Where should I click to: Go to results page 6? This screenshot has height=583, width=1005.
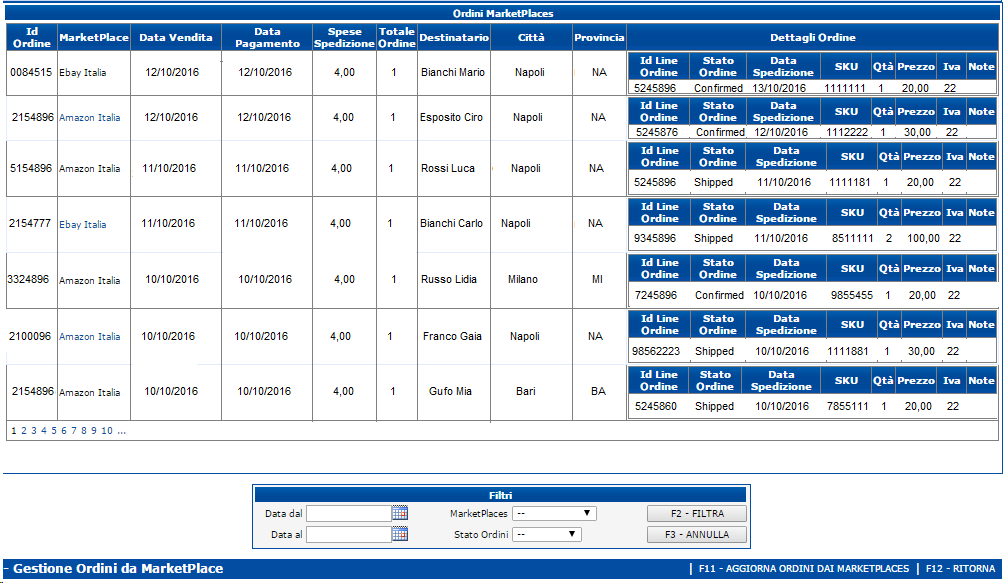(63, 431)
